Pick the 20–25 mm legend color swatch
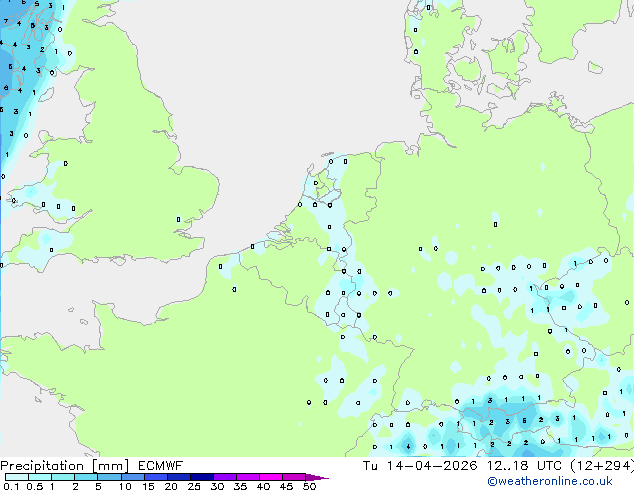Screen dimensions: 634x490 tap(179, 477)
